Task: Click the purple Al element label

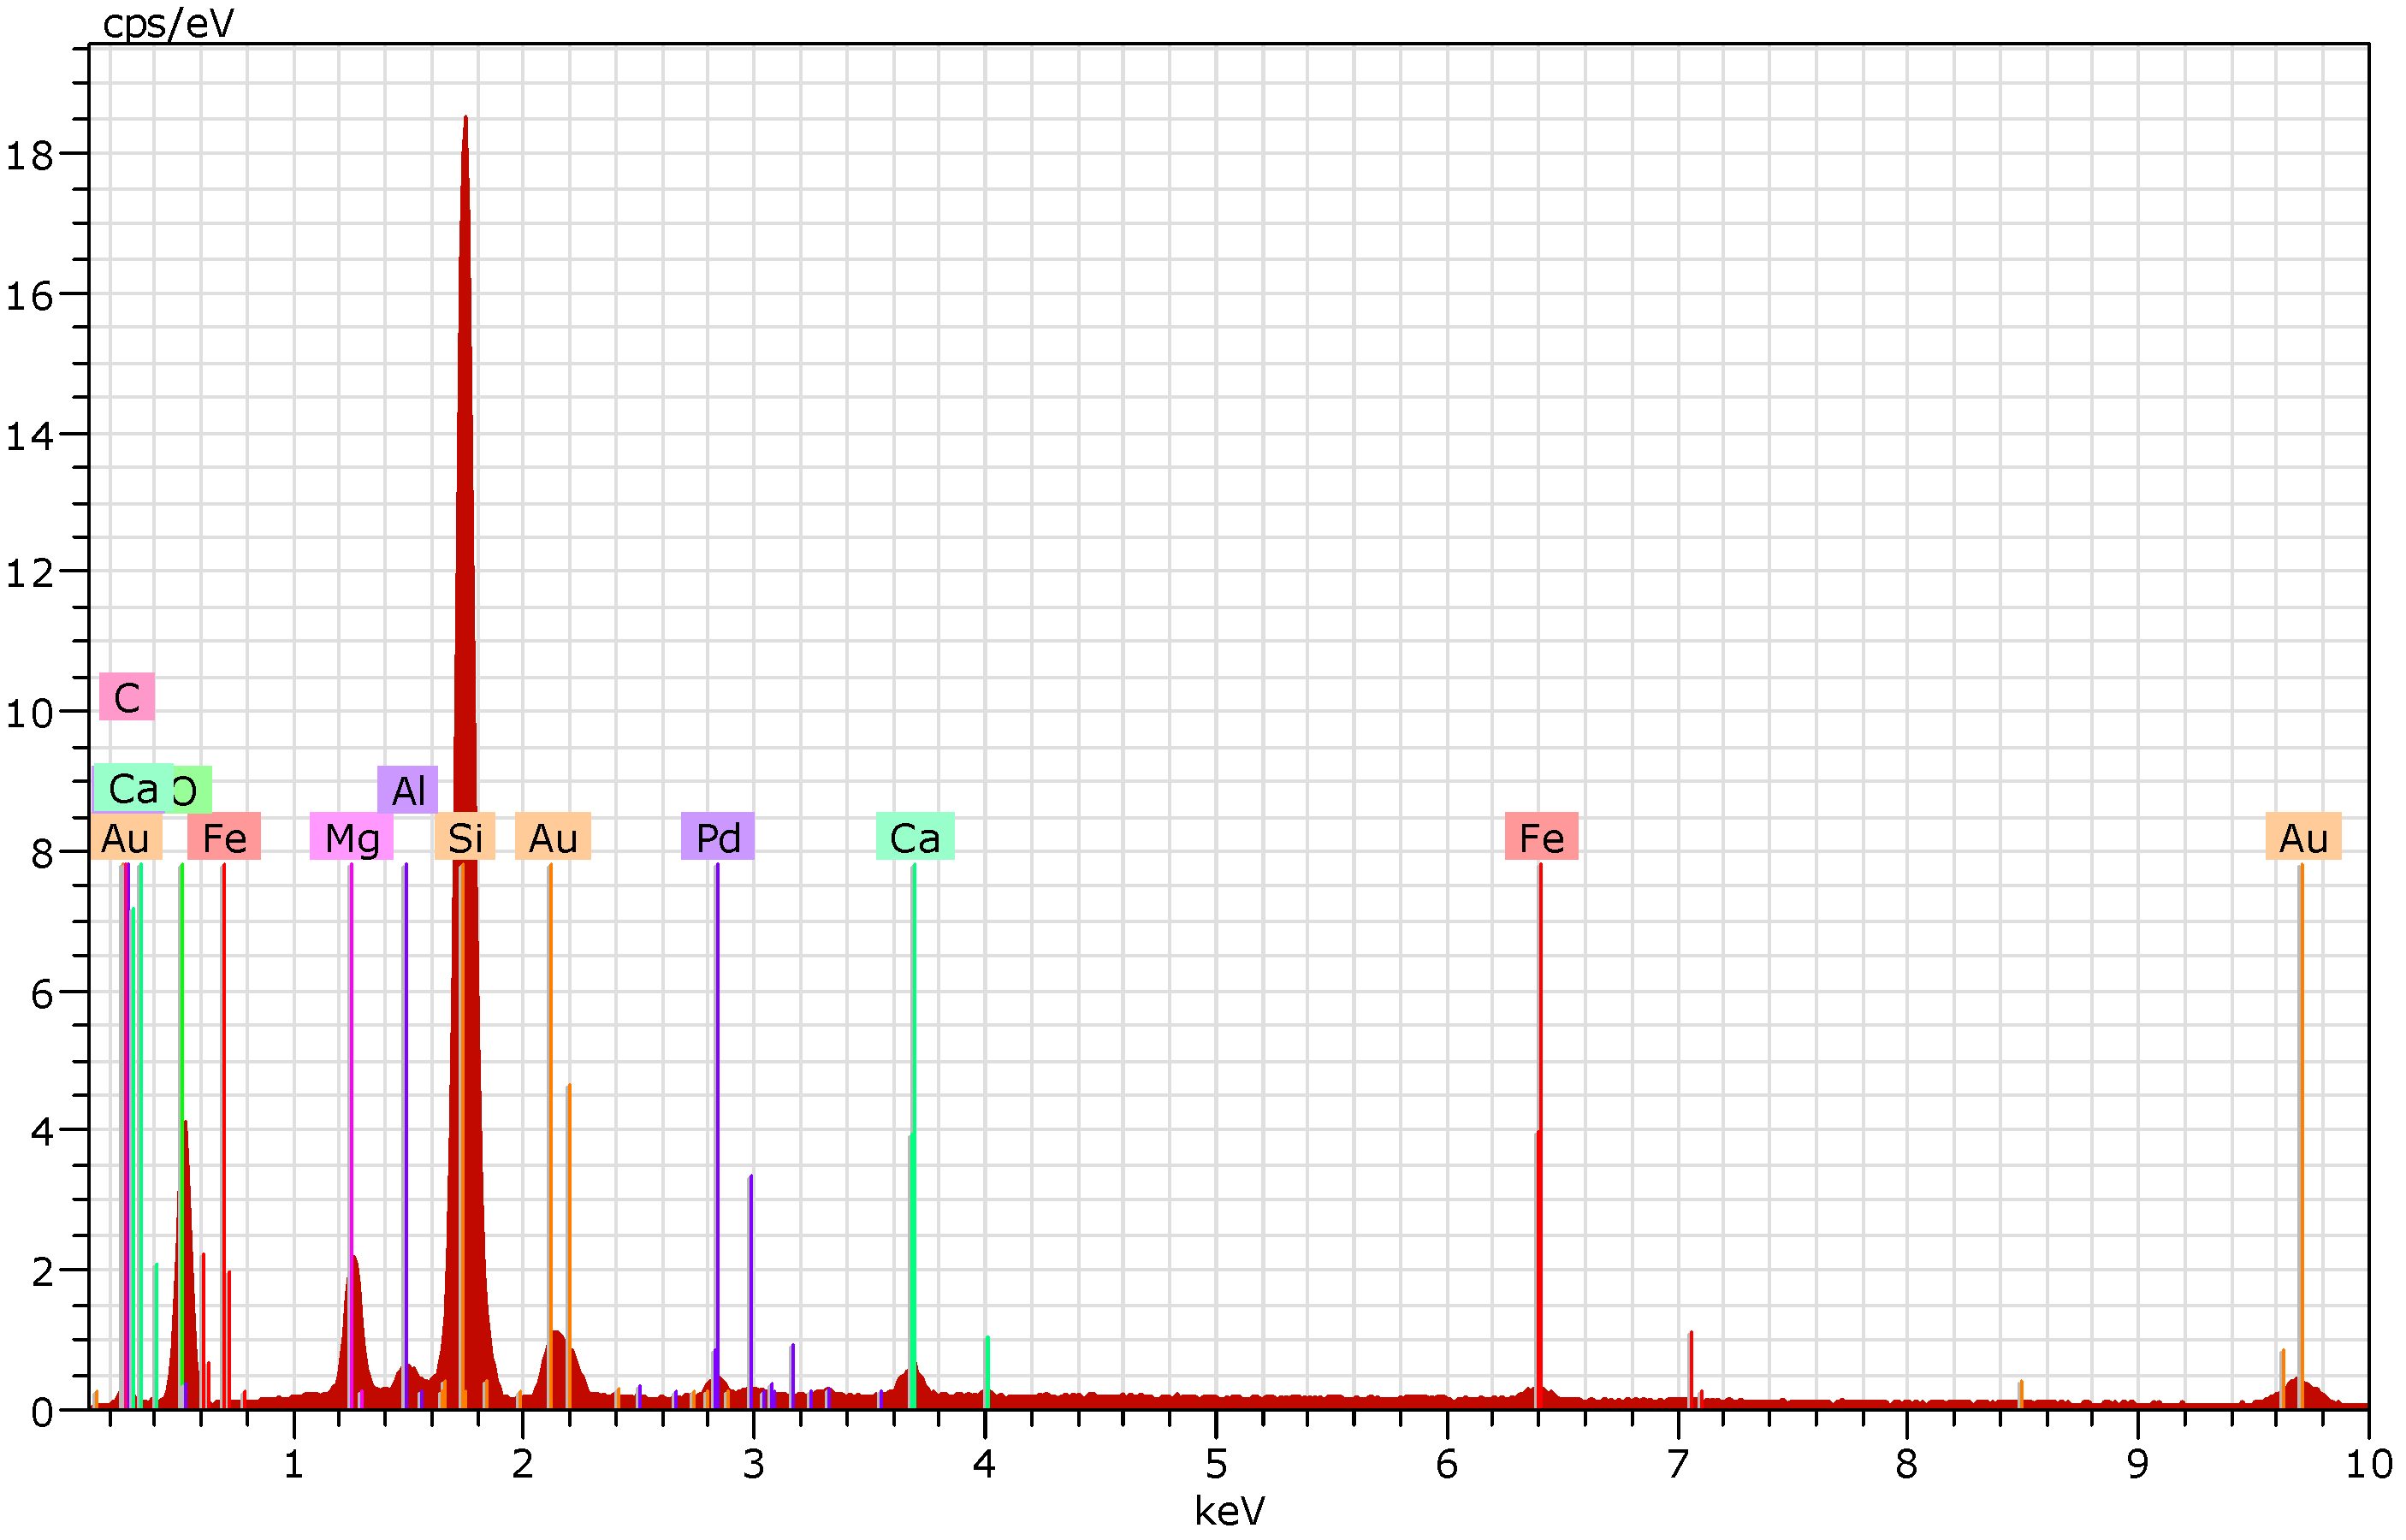Action: coord(407,790)
